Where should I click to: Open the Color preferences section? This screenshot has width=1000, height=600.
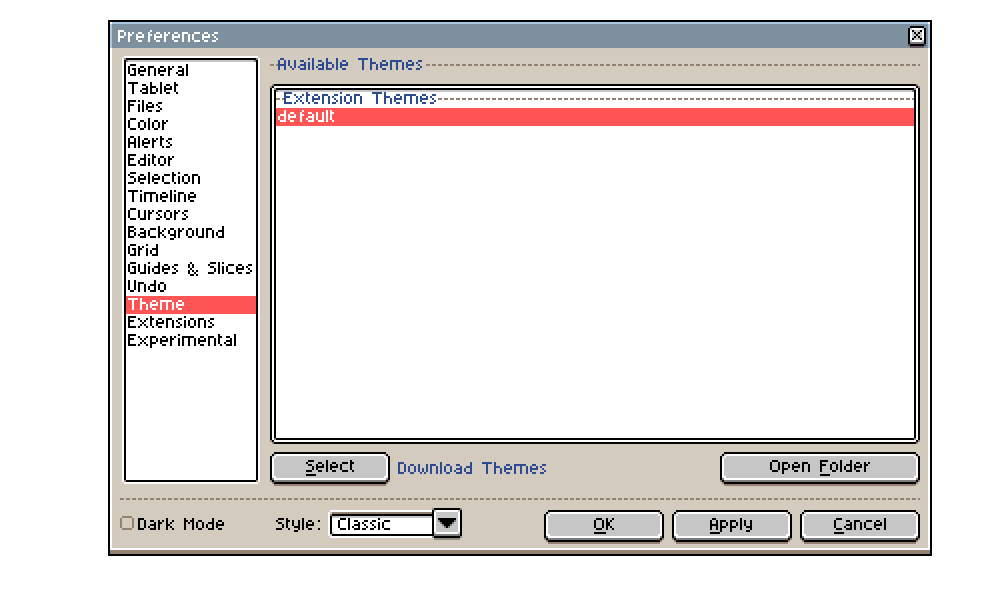pos(191,124)
